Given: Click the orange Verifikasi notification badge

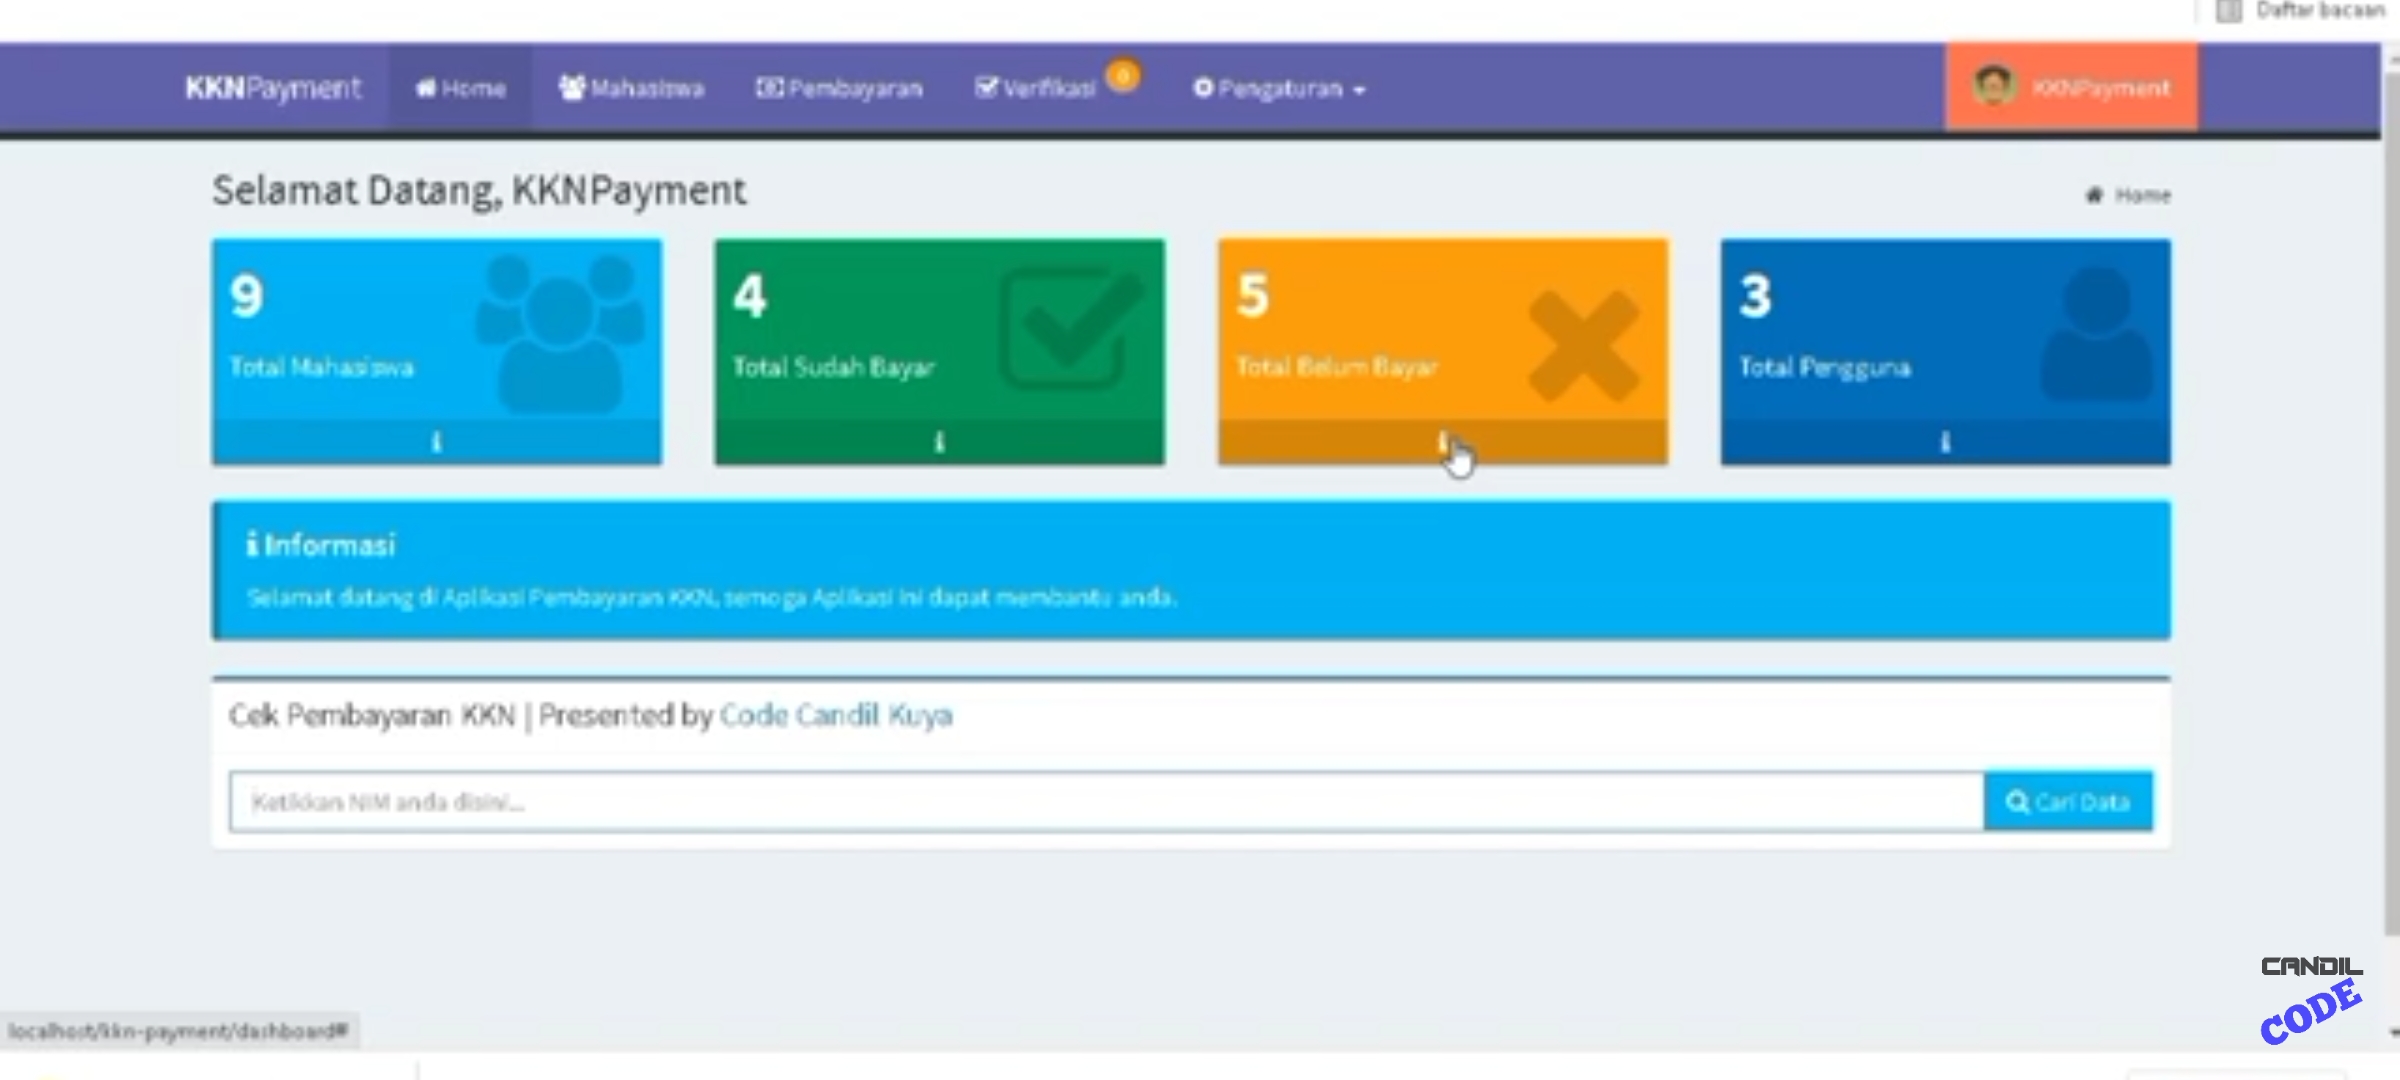Looking at the screenshot, I should tap(1123, 75).
